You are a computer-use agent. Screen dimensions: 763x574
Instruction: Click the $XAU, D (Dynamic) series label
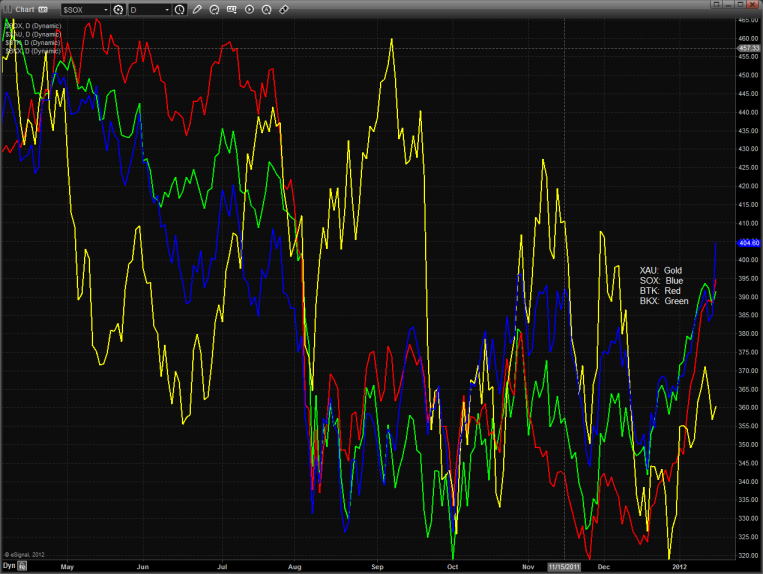pos(33,34)
